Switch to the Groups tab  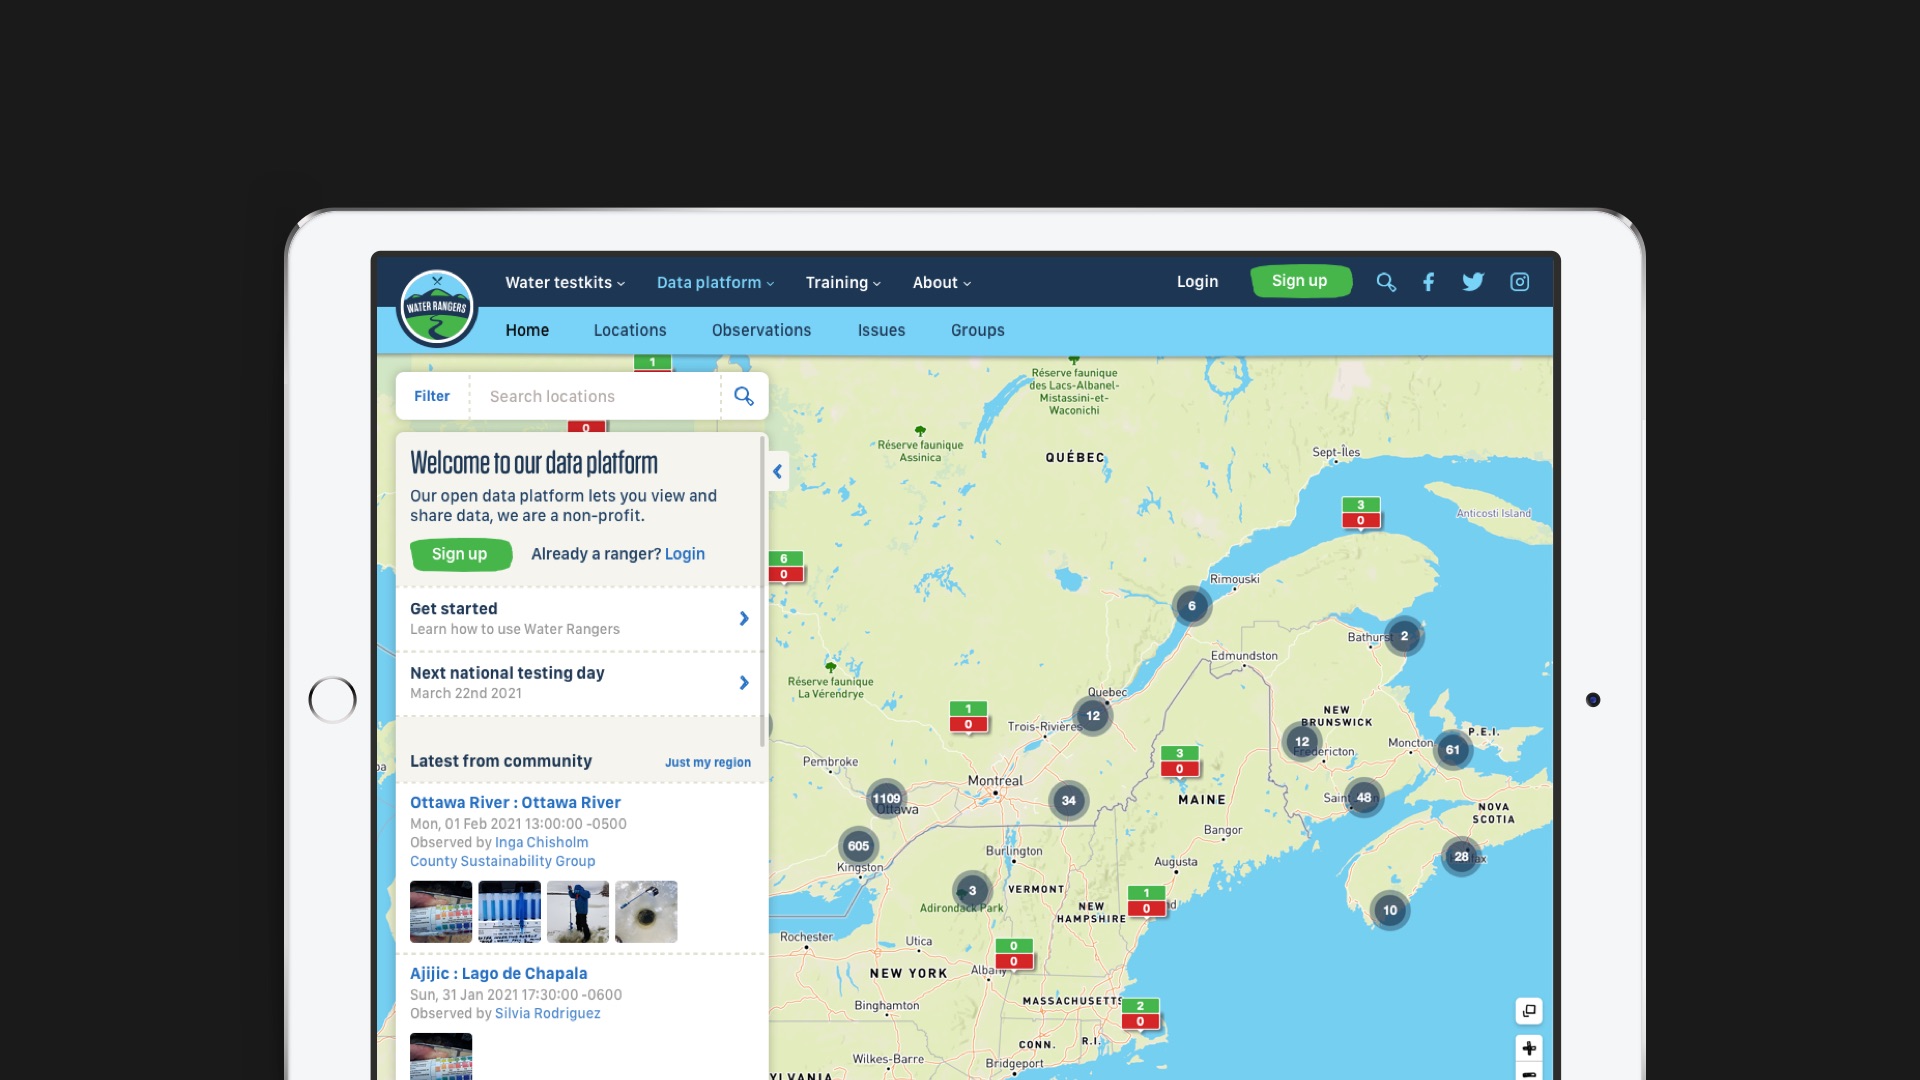coord(978,330)
